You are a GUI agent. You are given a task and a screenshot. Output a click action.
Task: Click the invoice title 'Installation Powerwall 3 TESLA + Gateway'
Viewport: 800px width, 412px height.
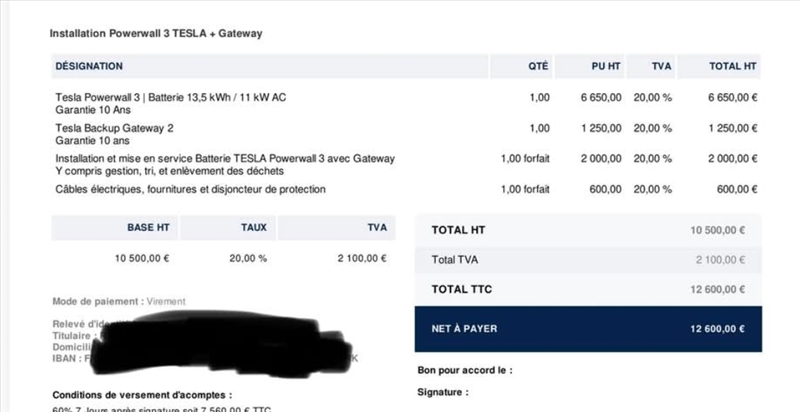point(156,33)
